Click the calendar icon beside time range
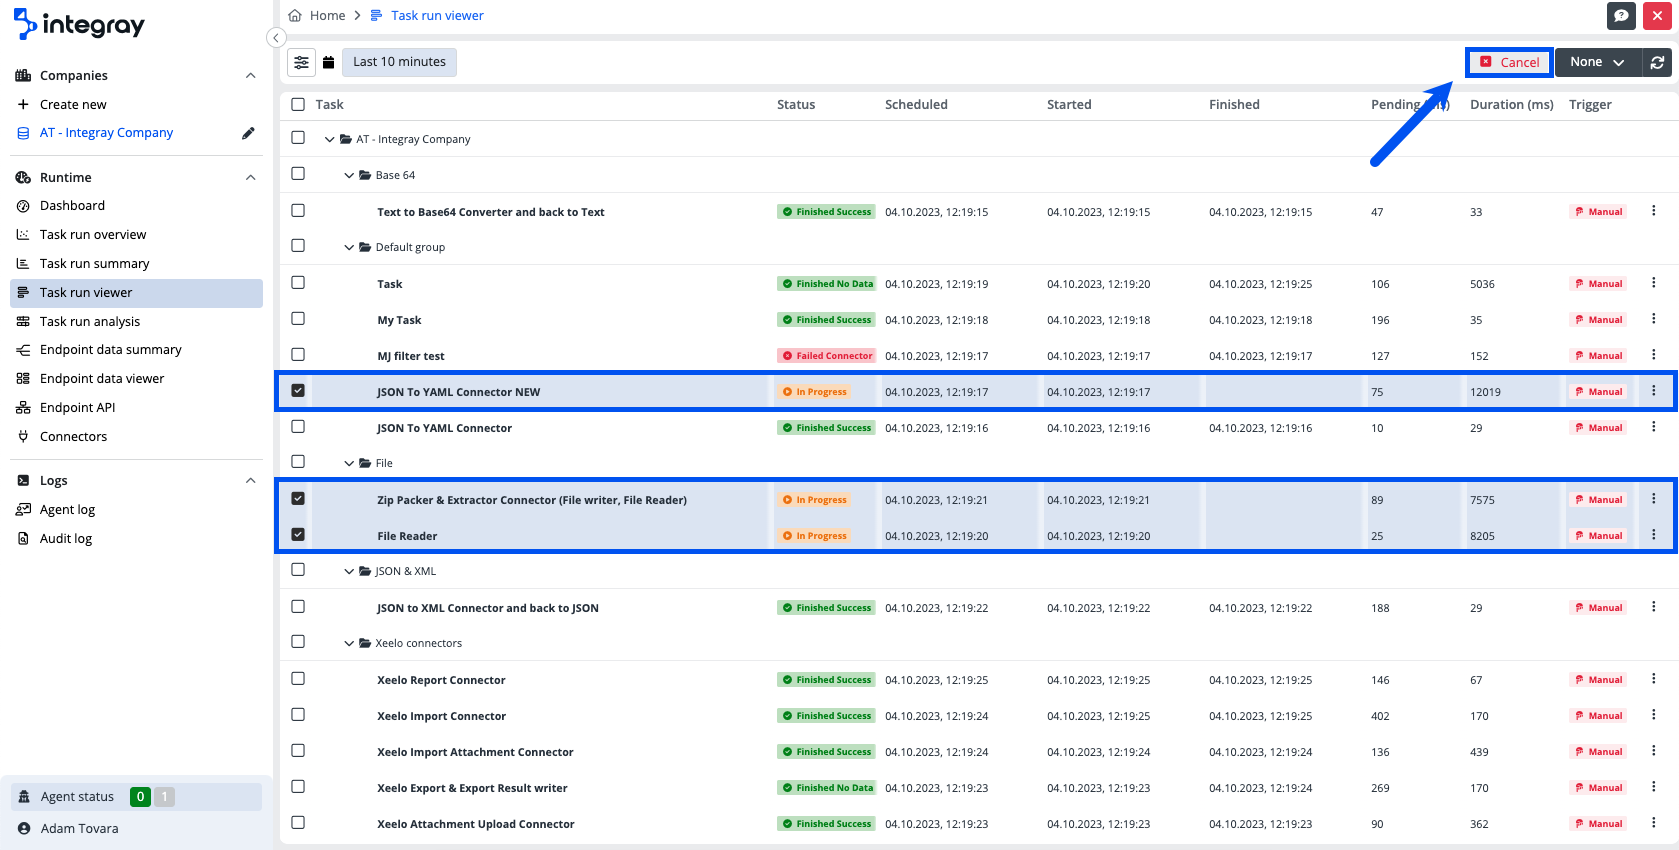This screenshot has width=1679, height=850. click(328, 62)
